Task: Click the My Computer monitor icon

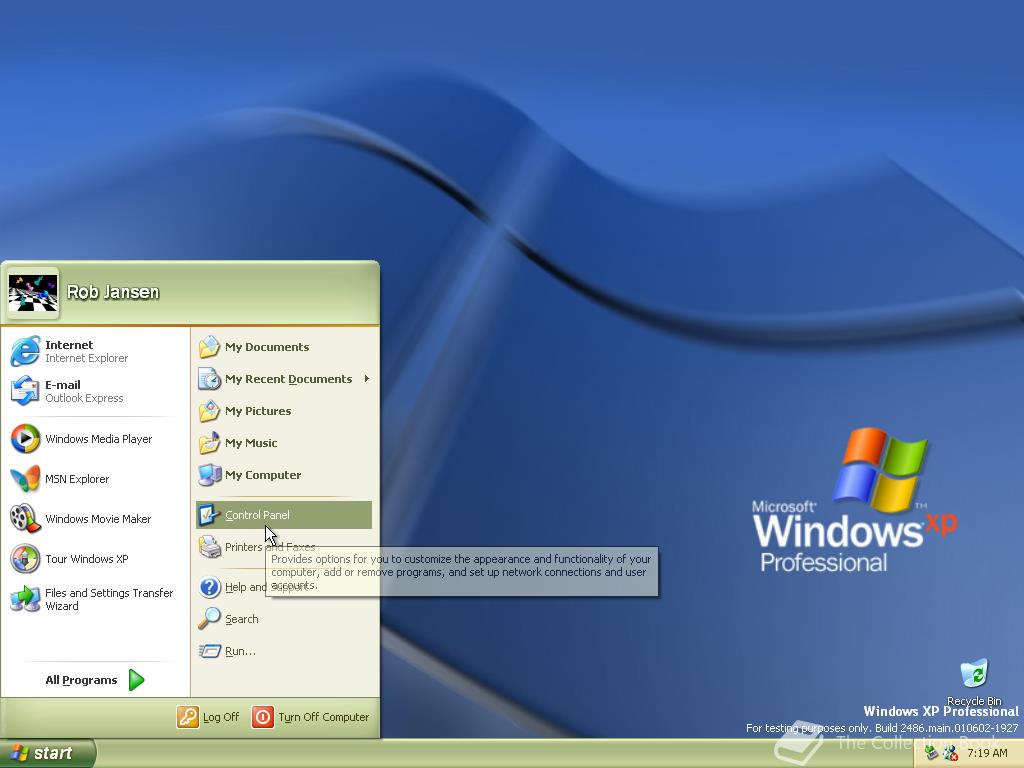Action: coord(210,475)
